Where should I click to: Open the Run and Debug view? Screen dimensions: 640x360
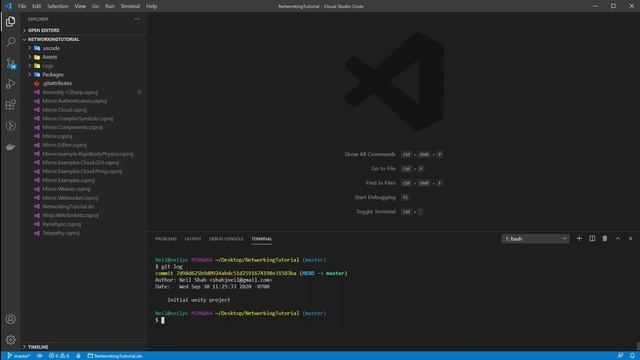click(11, 84)
